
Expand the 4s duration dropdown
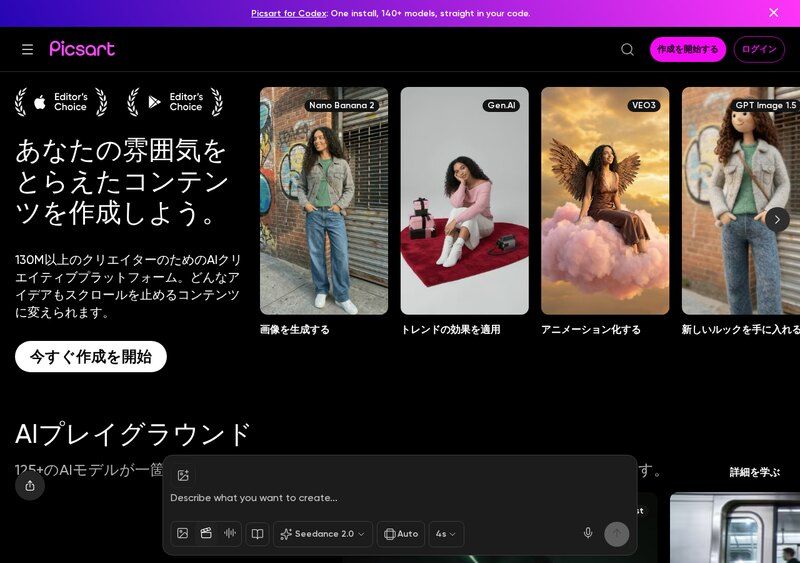[446, 534]
